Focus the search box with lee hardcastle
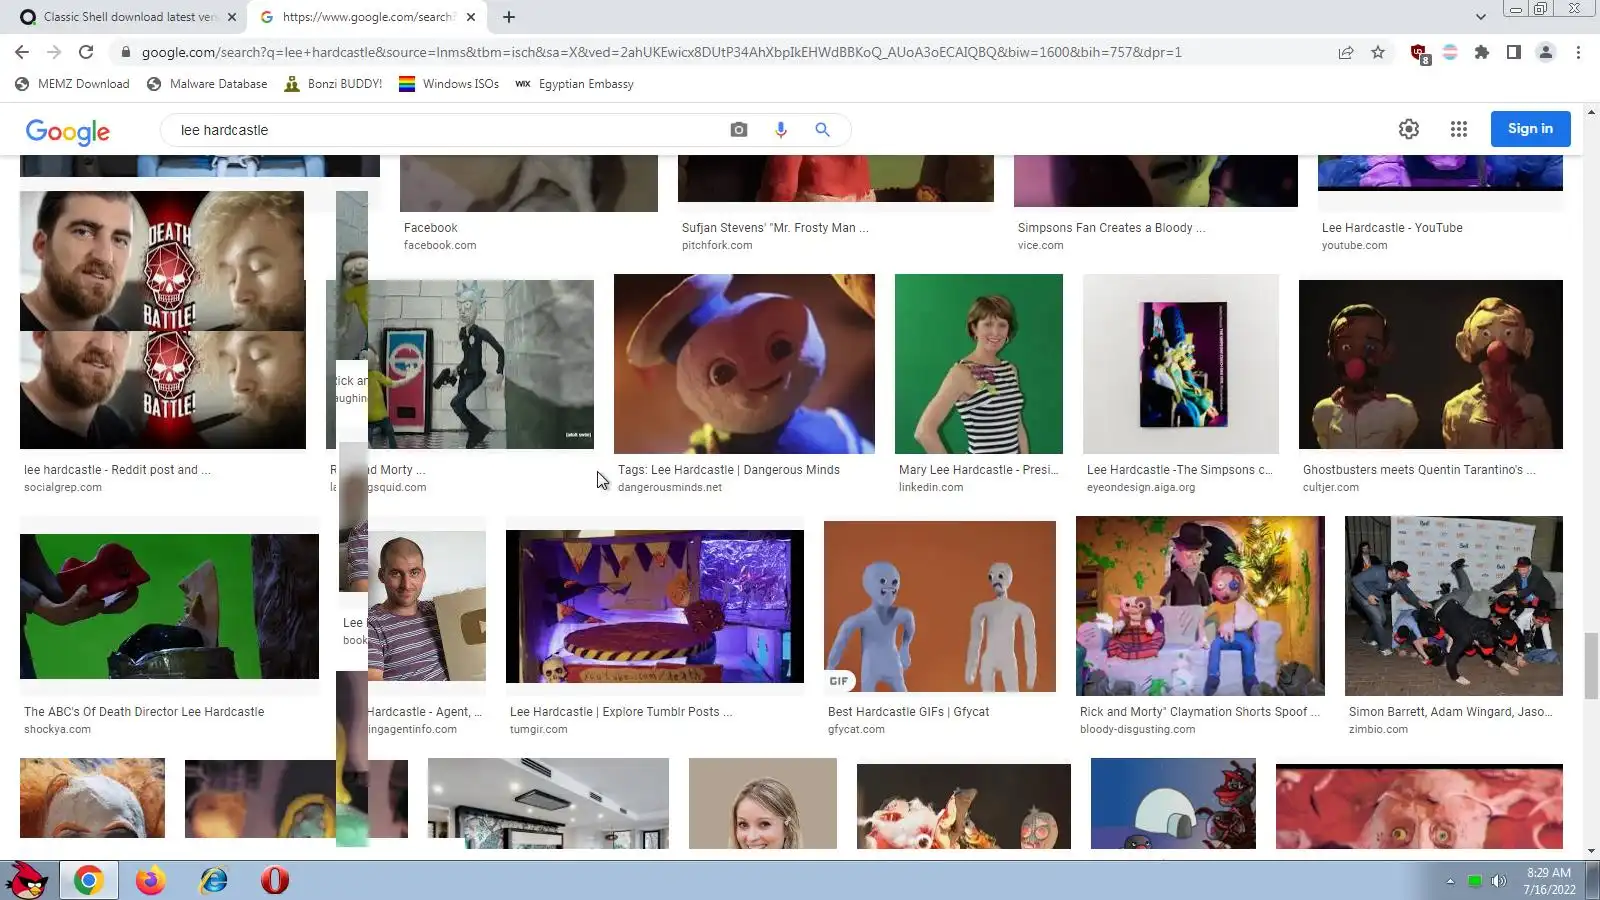 pyautogui.click(x=445, y=130)
